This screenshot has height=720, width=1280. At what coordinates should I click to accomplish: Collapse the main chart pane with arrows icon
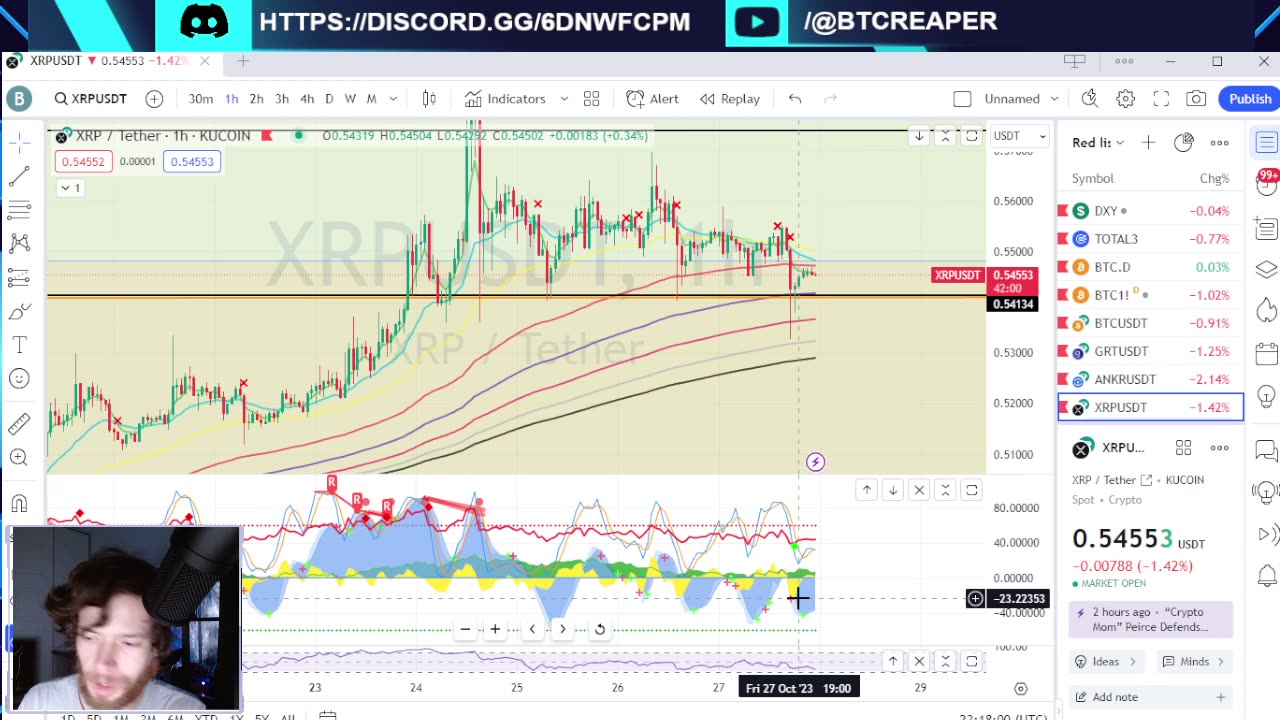[x=945, y=136]
